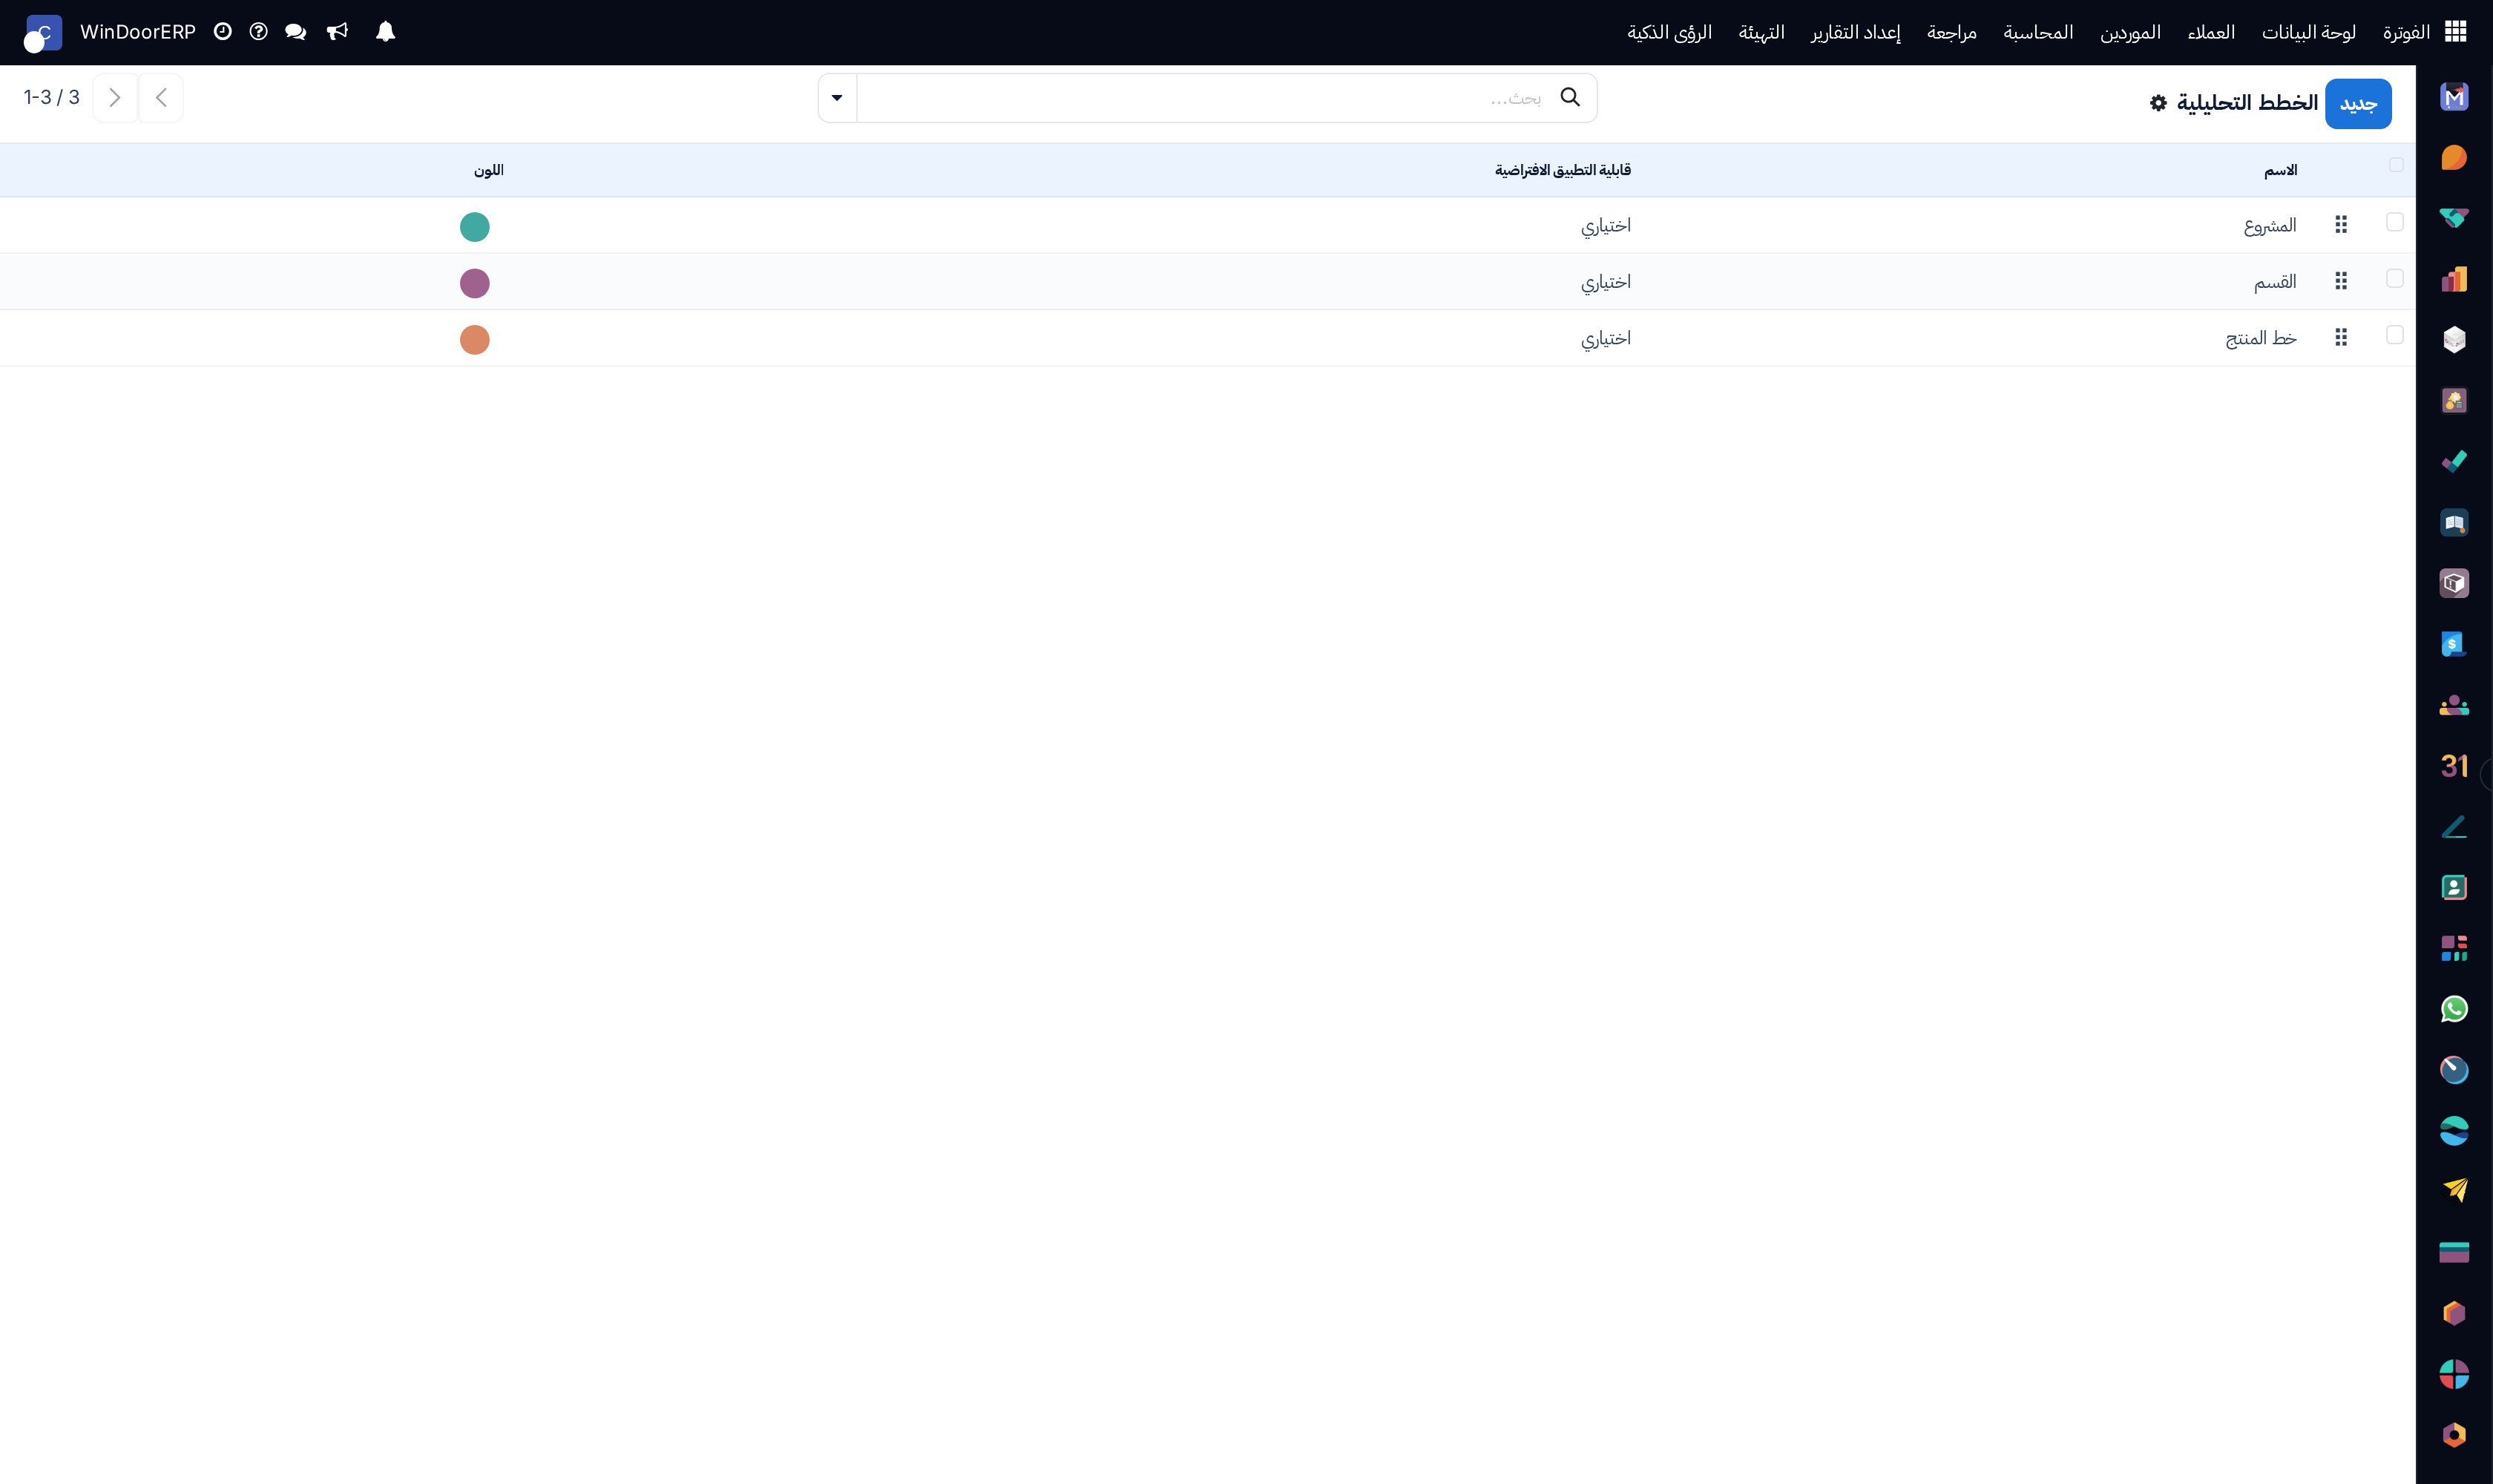The height and width of the screenshot is (1484, 2493).
Task: Open the Discuss orange speech bubble app
Action: [2454, 158]
